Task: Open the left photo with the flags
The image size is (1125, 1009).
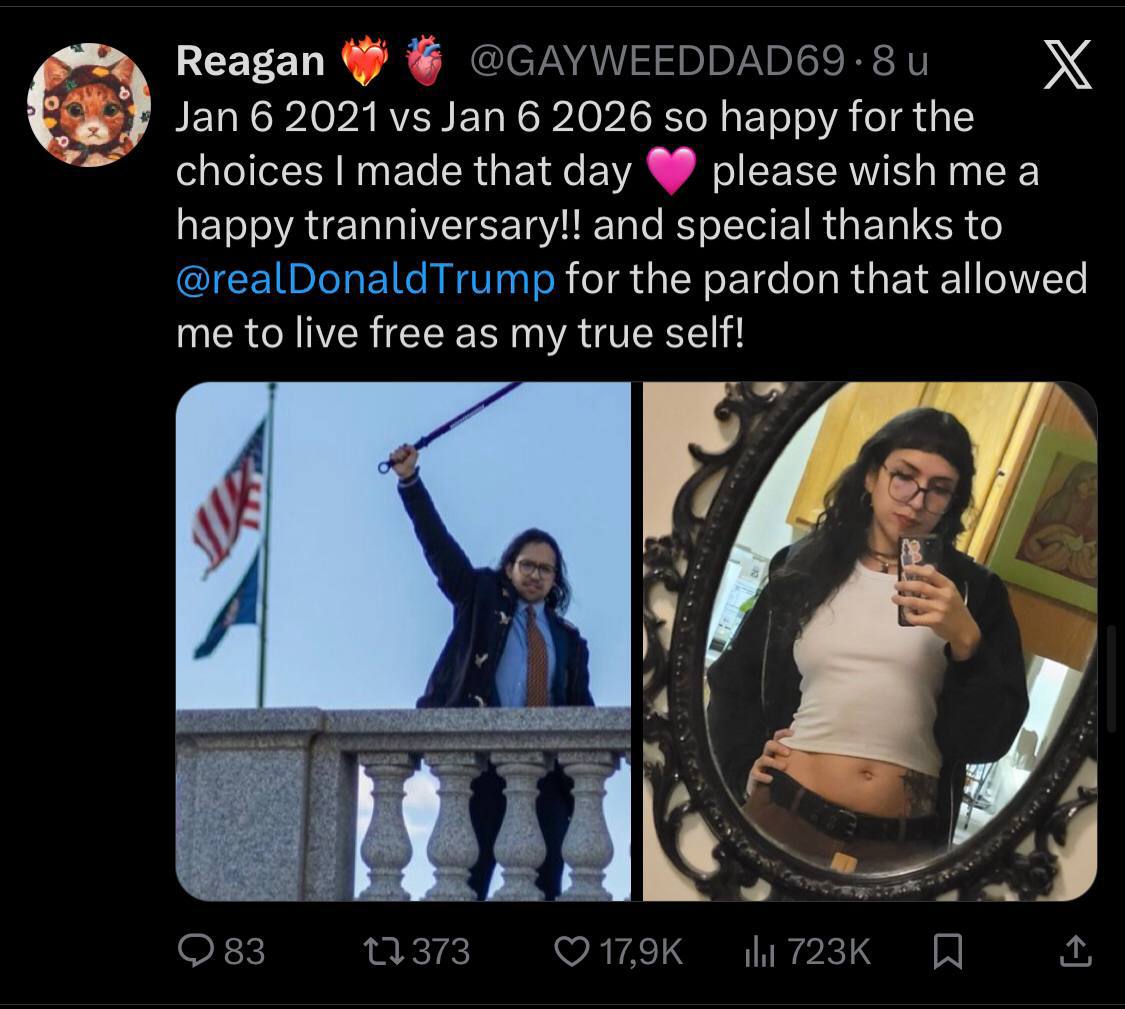Action: (403, 640)
